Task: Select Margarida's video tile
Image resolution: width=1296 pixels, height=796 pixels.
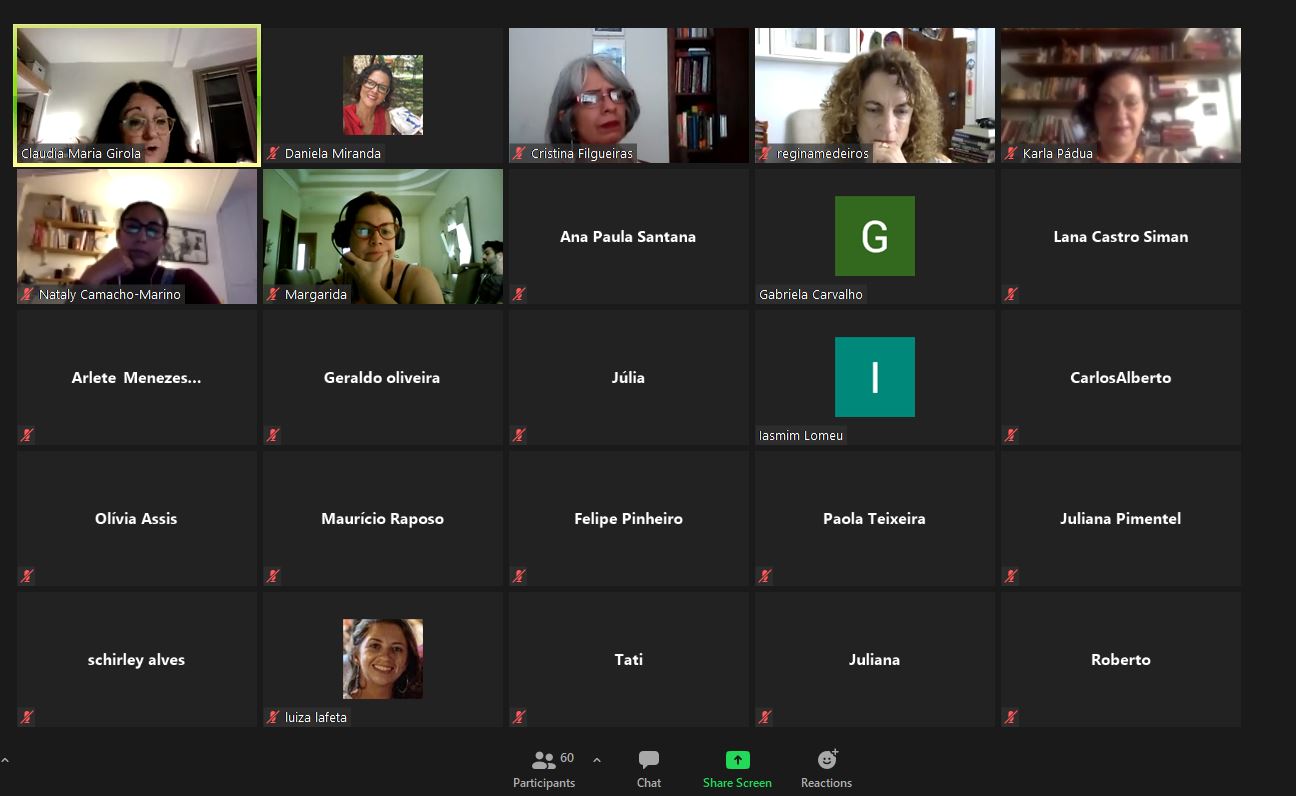Action: point(383,236)
